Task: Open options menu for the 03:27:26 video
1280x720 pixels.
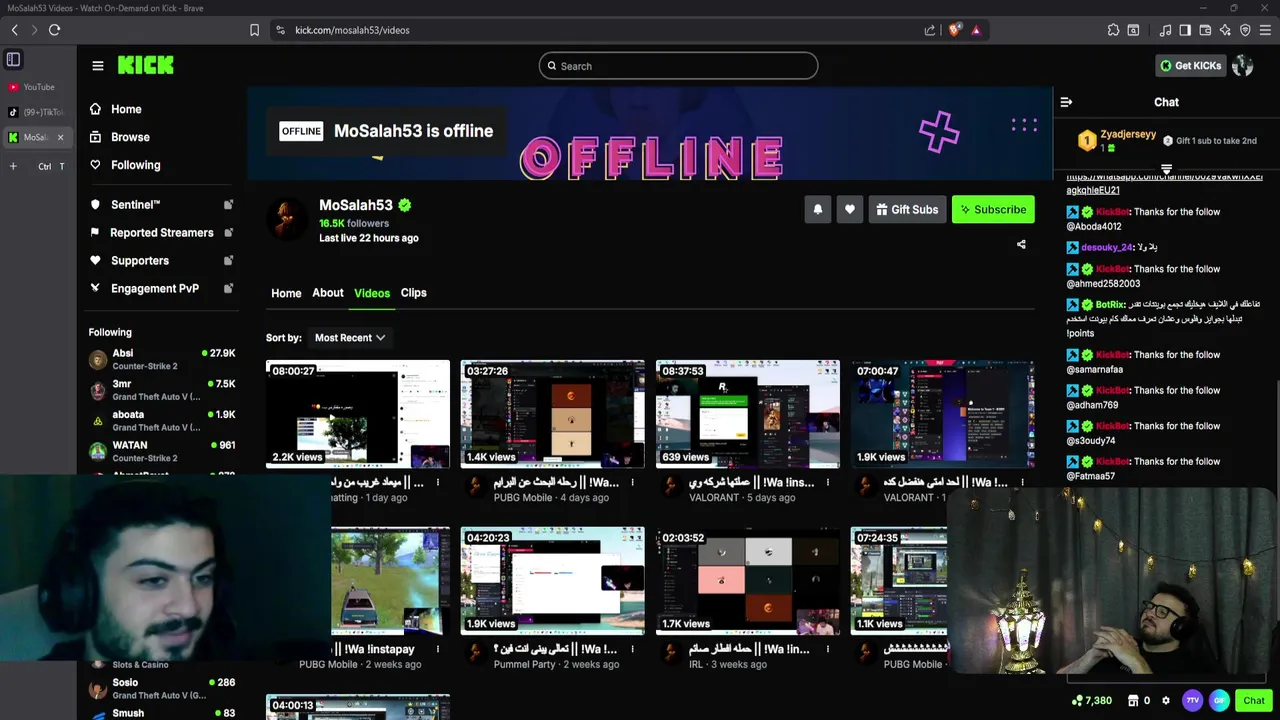Action: coord(632,482)
